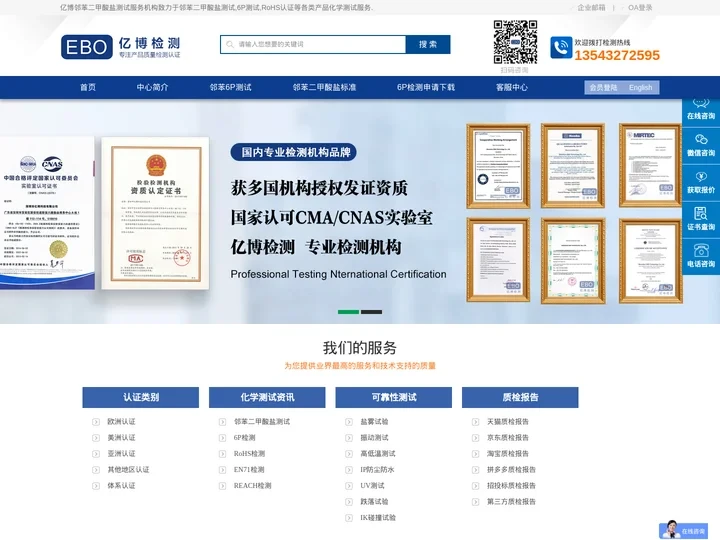Select the second dark carousel indicator

tap(371, 312)
